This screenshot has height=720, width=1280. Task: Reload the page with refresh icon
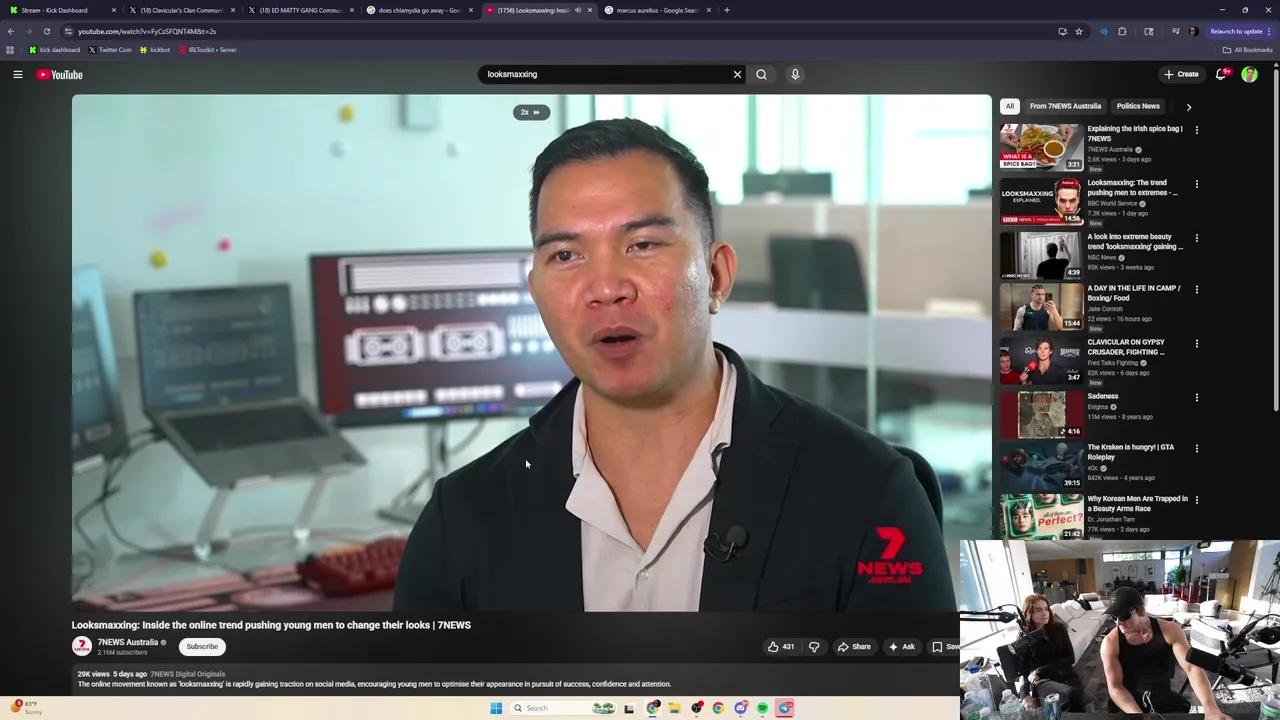46,31
